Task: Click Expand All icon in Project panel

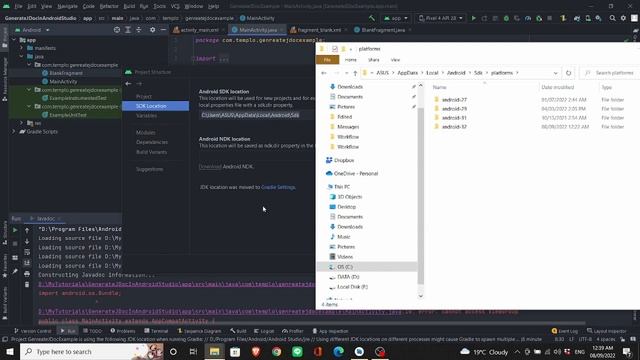Action: tap(128, 30)
